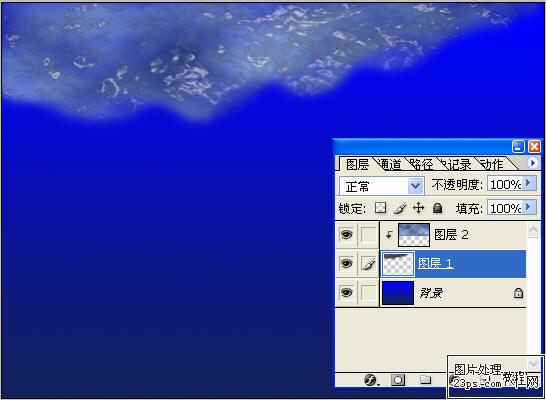This screenshot has width=546, height=400.
Task: Click the padlock on 背景 layer
Action: point(518,293)
